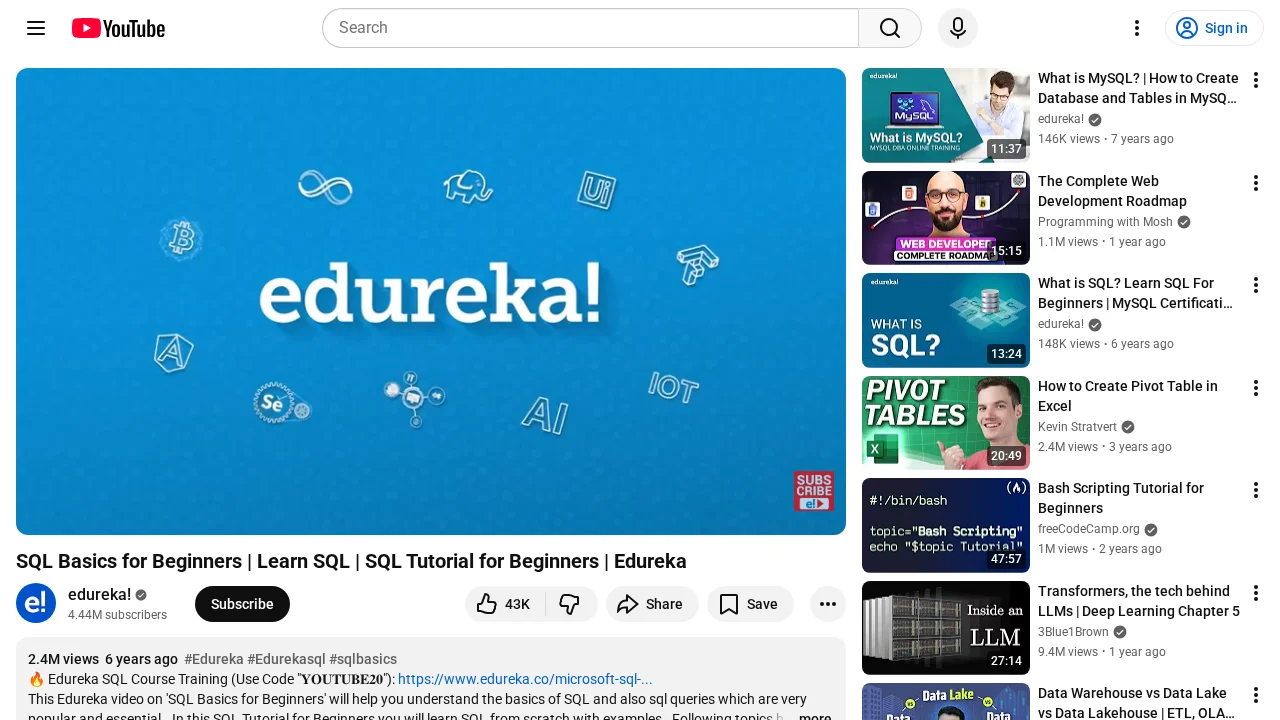Open What is SQL? Learn SQL title
The image size is (1280, 720).
1135,293
